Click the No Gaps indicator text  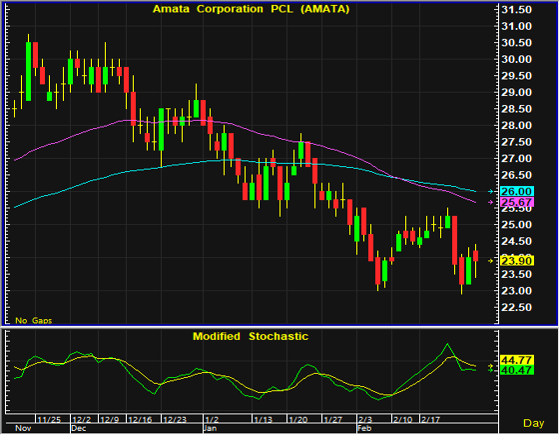pos(34,320)
